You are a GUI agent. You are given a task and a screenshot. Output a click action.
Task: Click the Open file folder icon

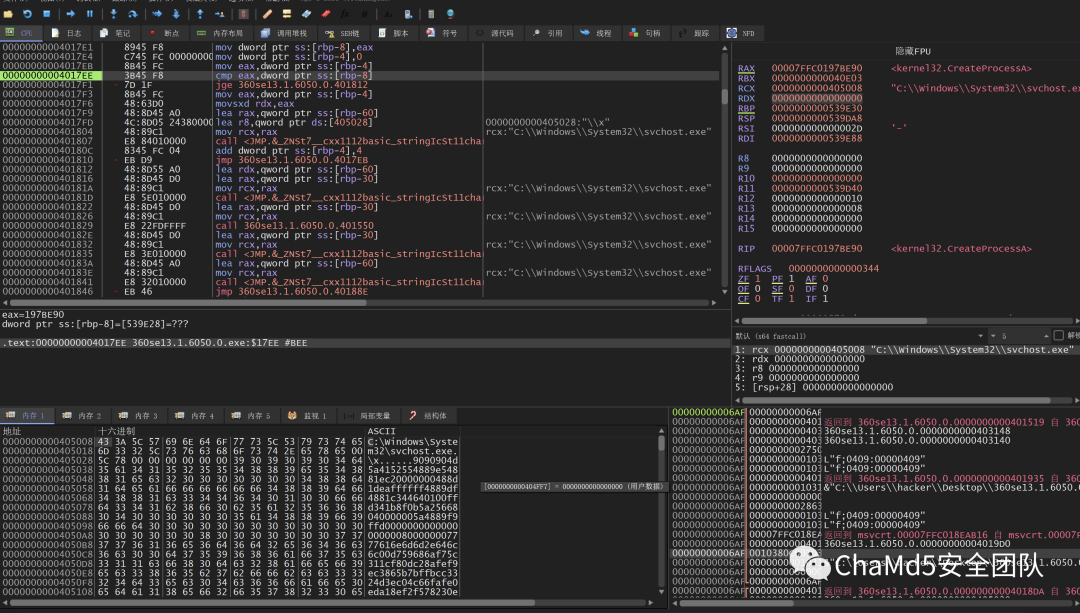(x=8, y=14)
